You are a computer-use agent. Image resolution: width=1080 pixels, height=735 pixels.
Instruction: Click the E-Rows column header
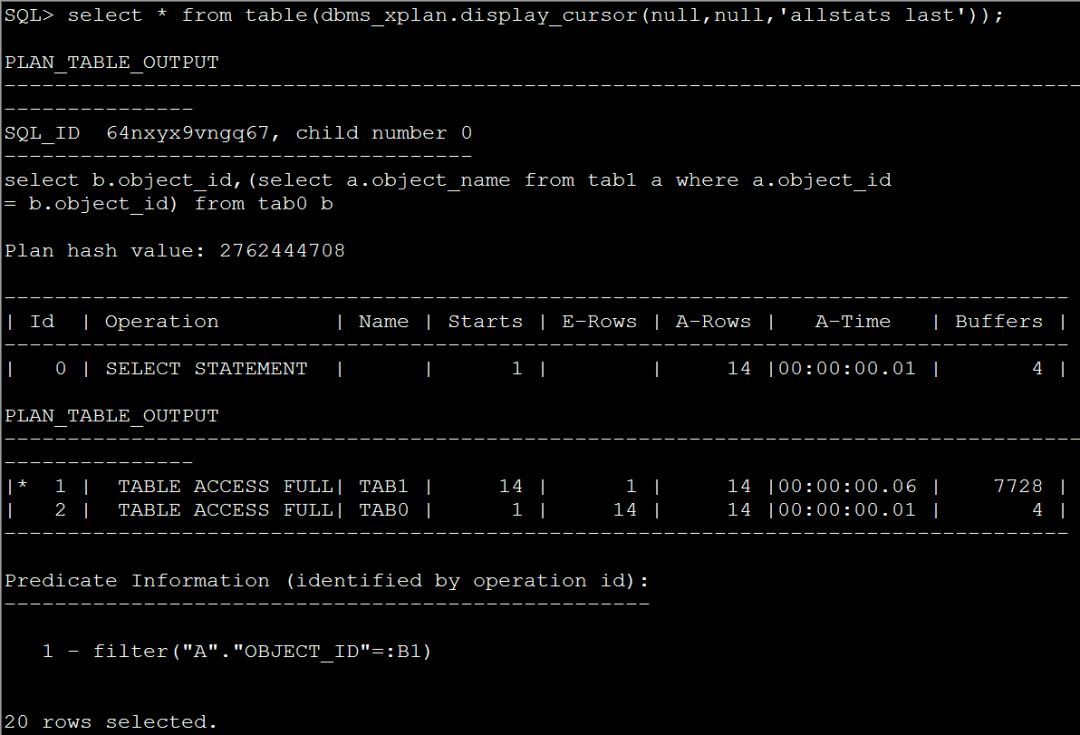coord(598,321)
